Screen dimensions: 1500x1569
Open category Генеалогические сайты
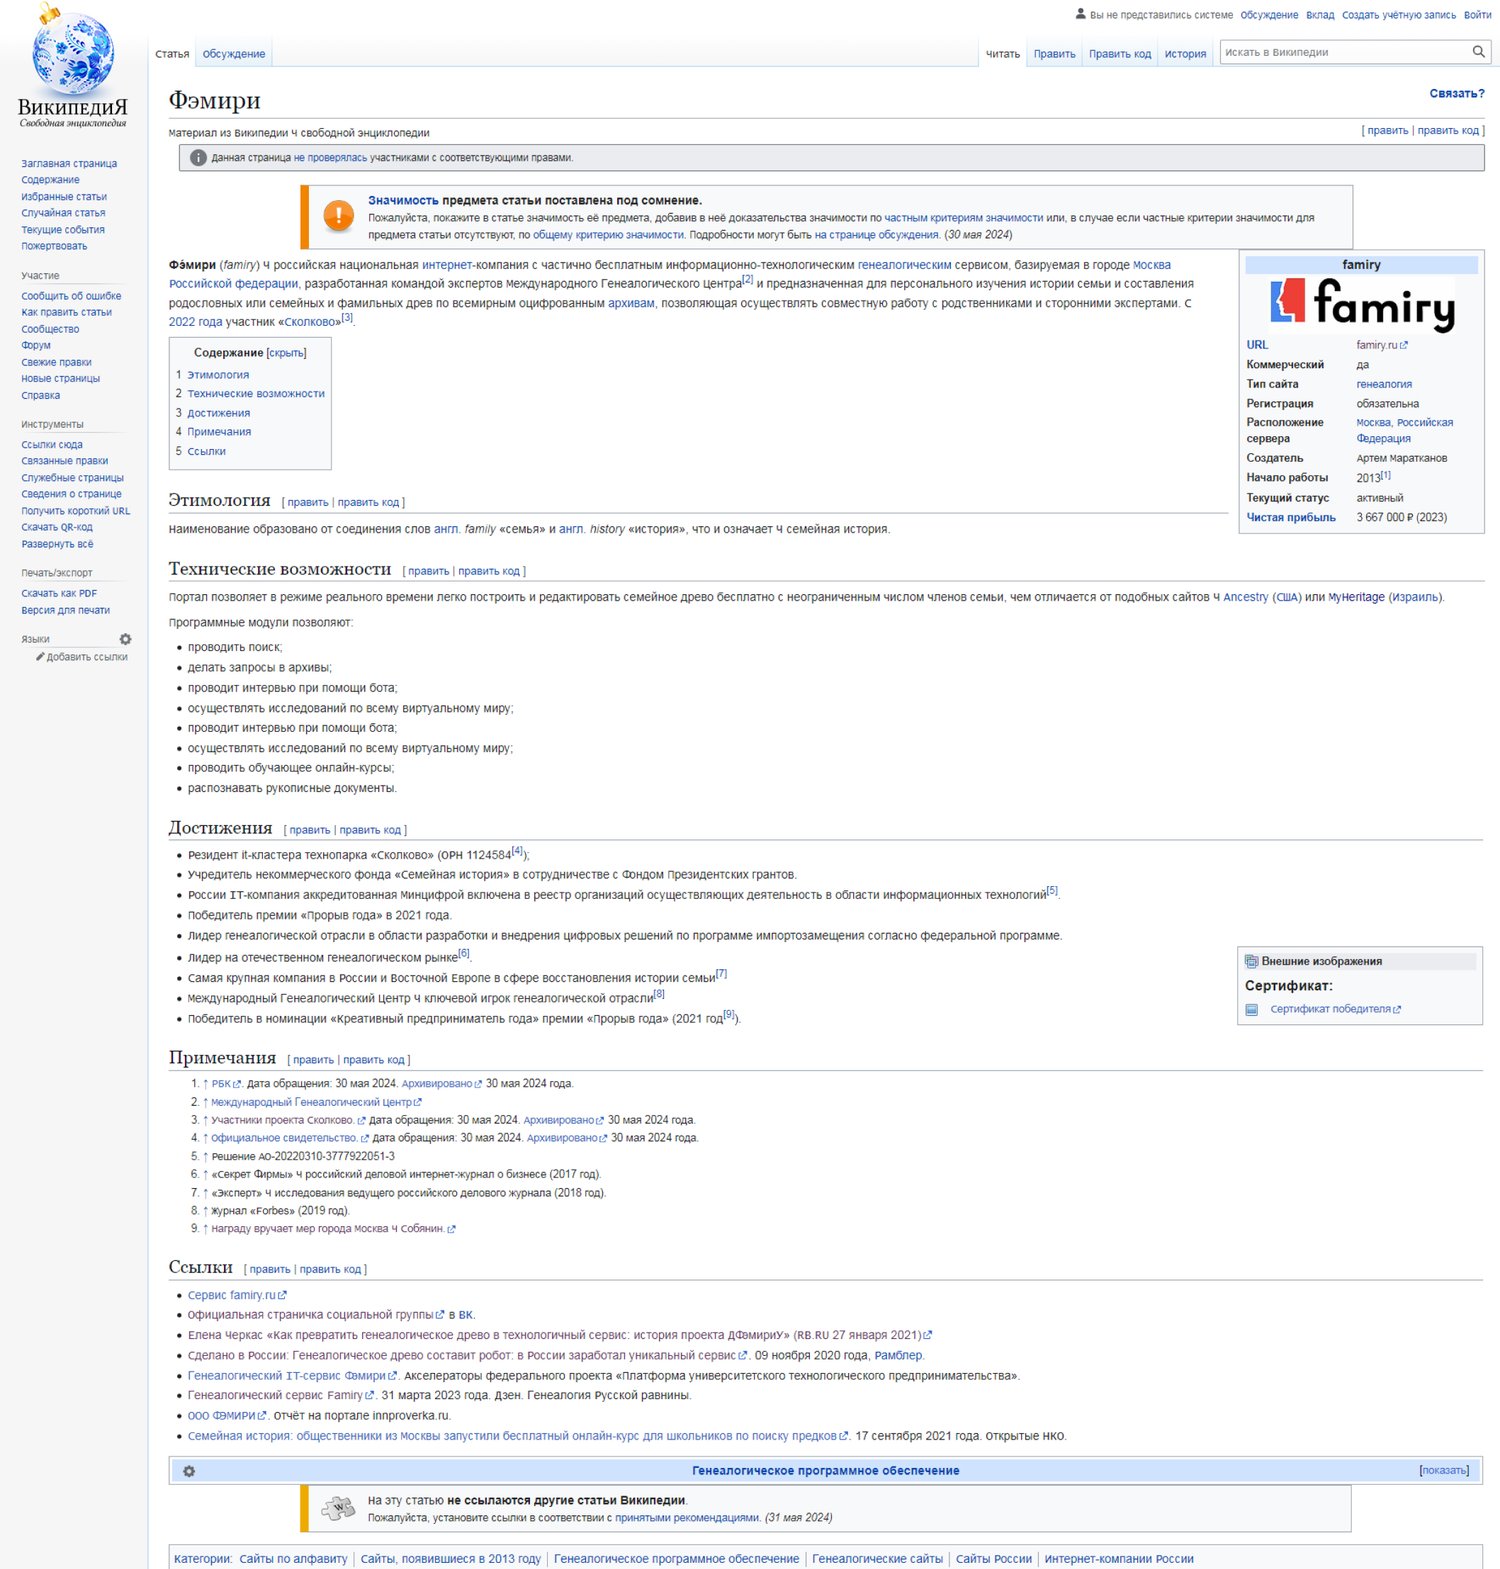pyautogui.click(x=877, y=1559)
